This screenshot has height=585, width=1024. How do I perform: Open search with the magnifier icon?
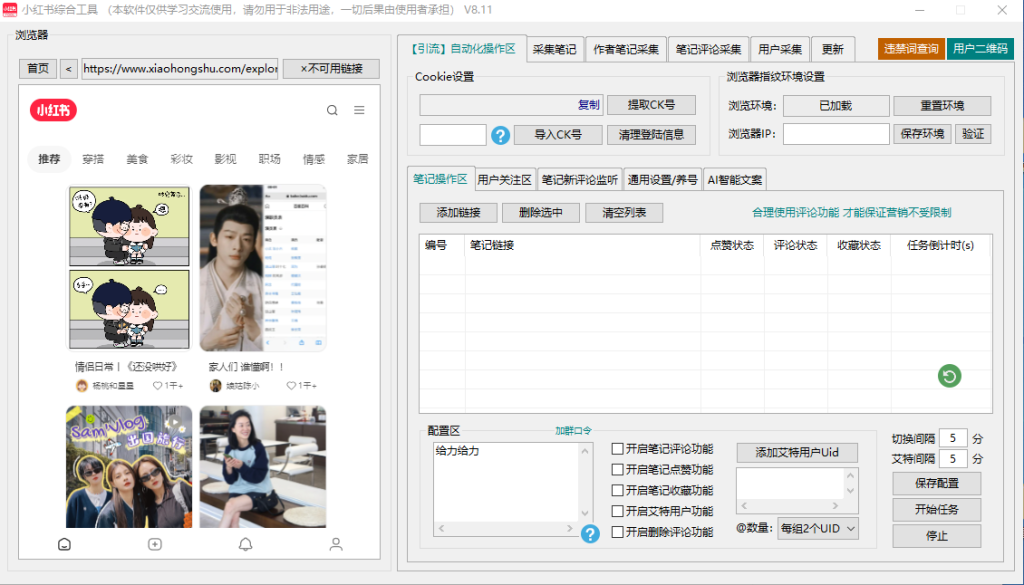332,111
